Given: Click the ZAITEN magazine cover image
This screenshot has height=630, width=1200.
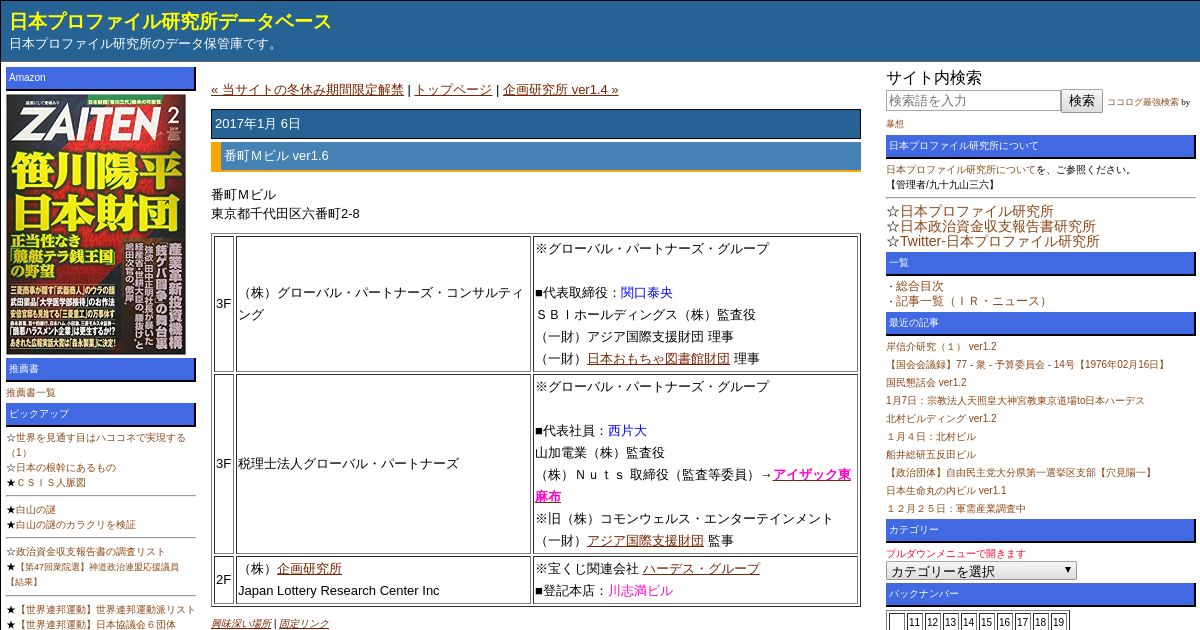Looking at the screenshot, I should click(x=96, y=224).
